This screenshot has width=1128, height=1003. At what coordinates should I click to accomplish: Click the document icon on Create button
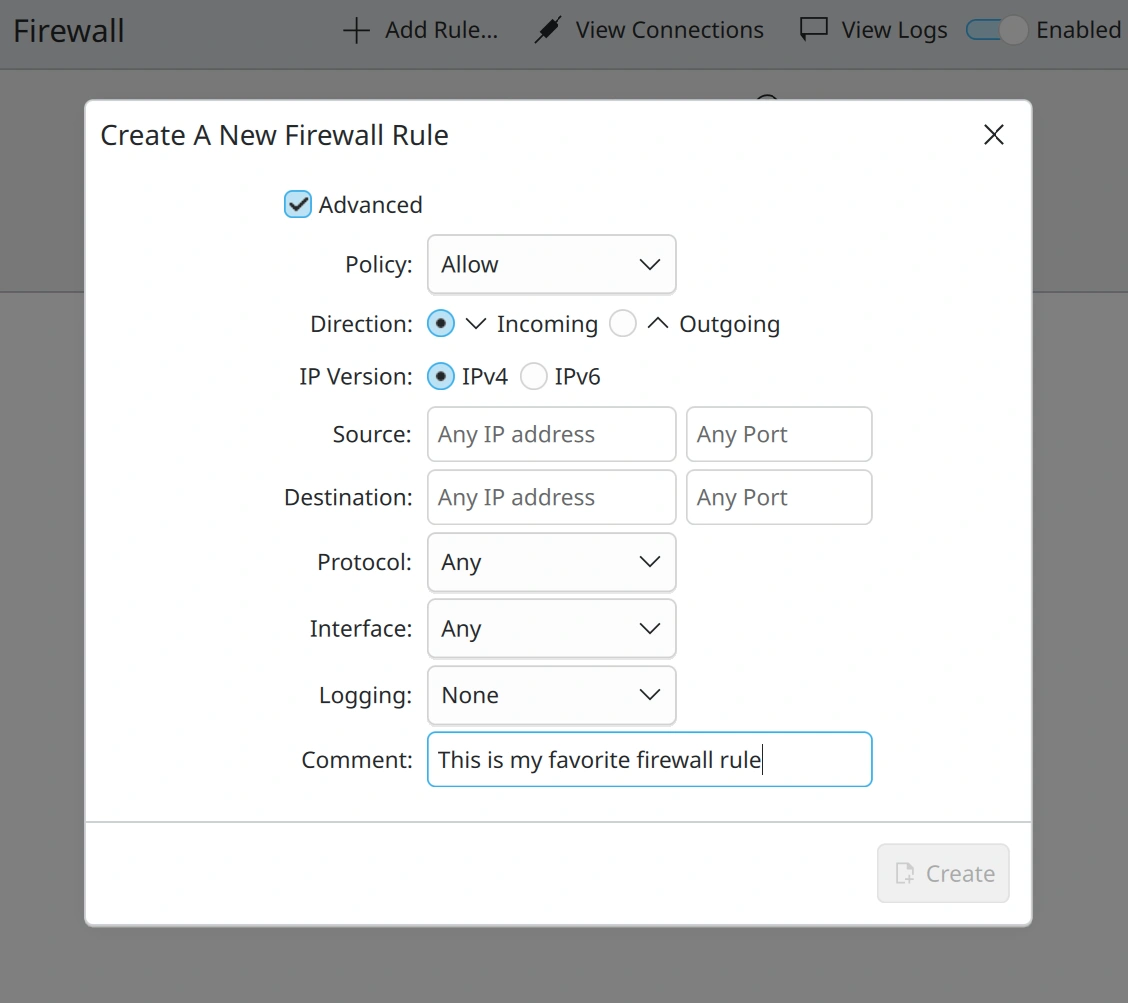(x=905, y=873)
